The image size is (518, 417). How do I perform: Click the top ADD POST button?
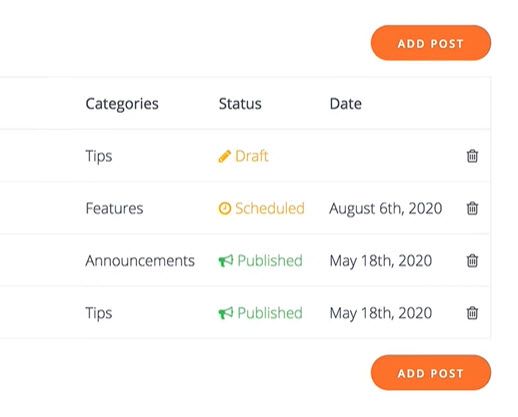click(x=431, y=43)
